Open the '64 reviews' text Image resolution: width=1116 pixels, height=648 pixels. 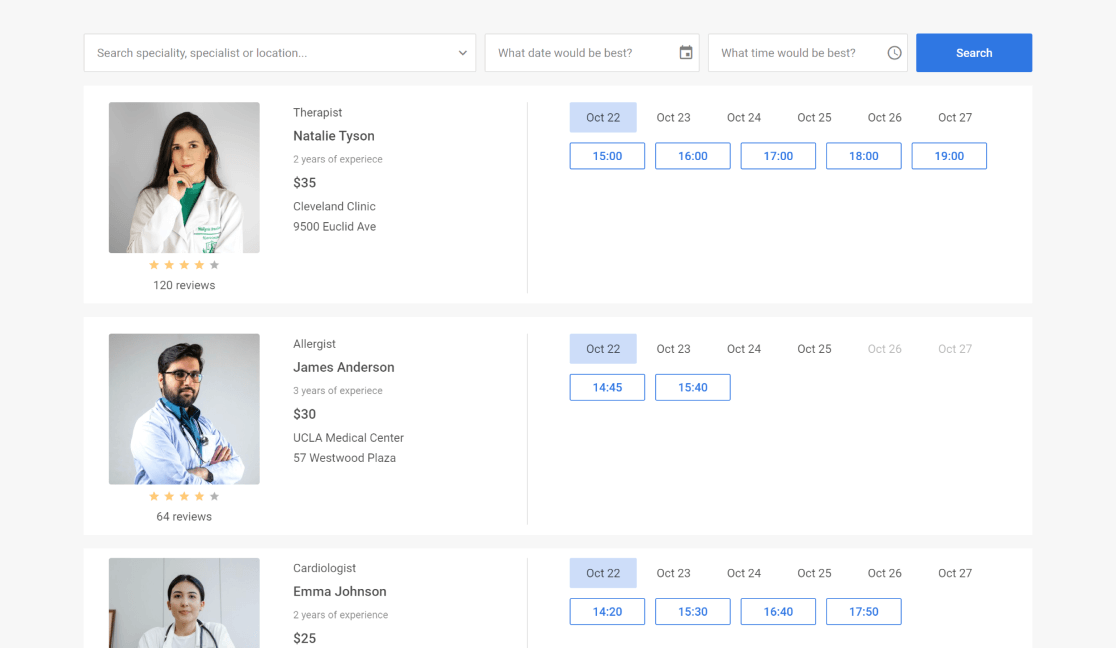click(184, 516)
